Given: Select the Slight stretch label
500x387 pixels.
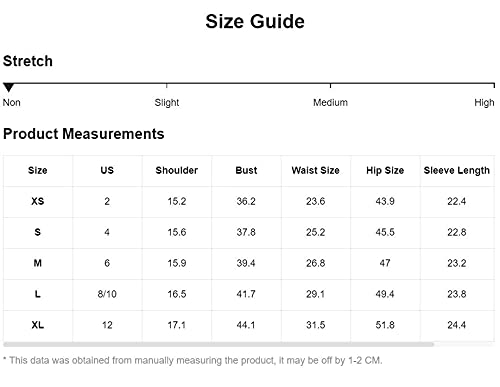Looking at the screenshot, I should (167, 102).
